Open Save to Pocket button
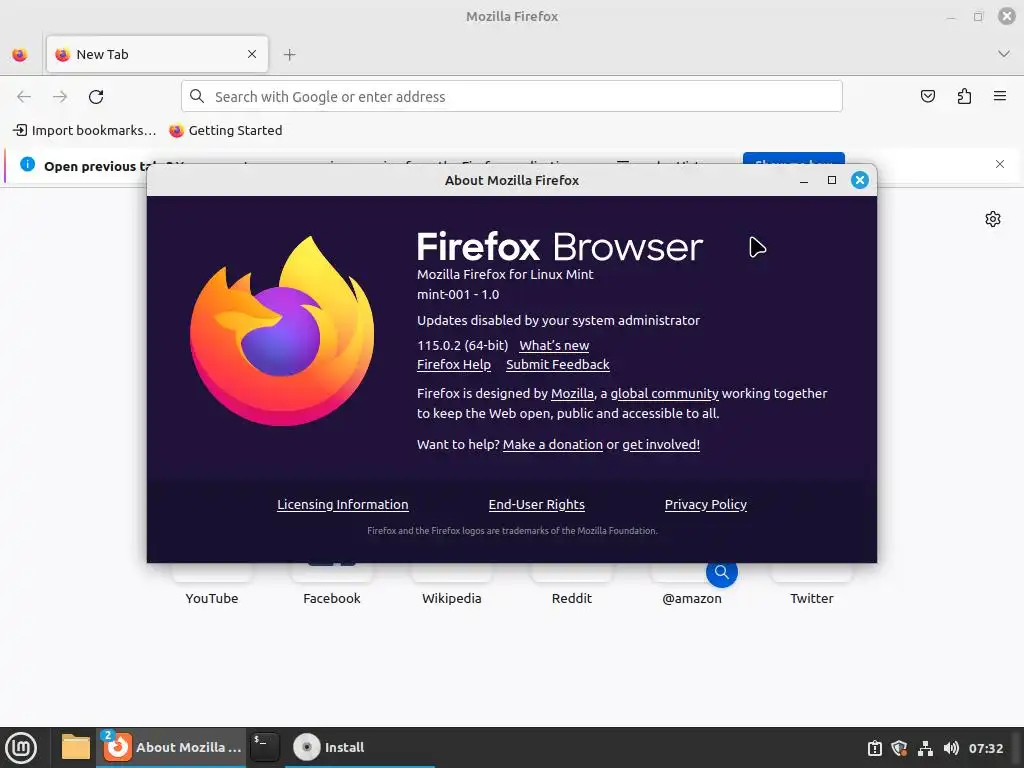 (x=927, y=97)
